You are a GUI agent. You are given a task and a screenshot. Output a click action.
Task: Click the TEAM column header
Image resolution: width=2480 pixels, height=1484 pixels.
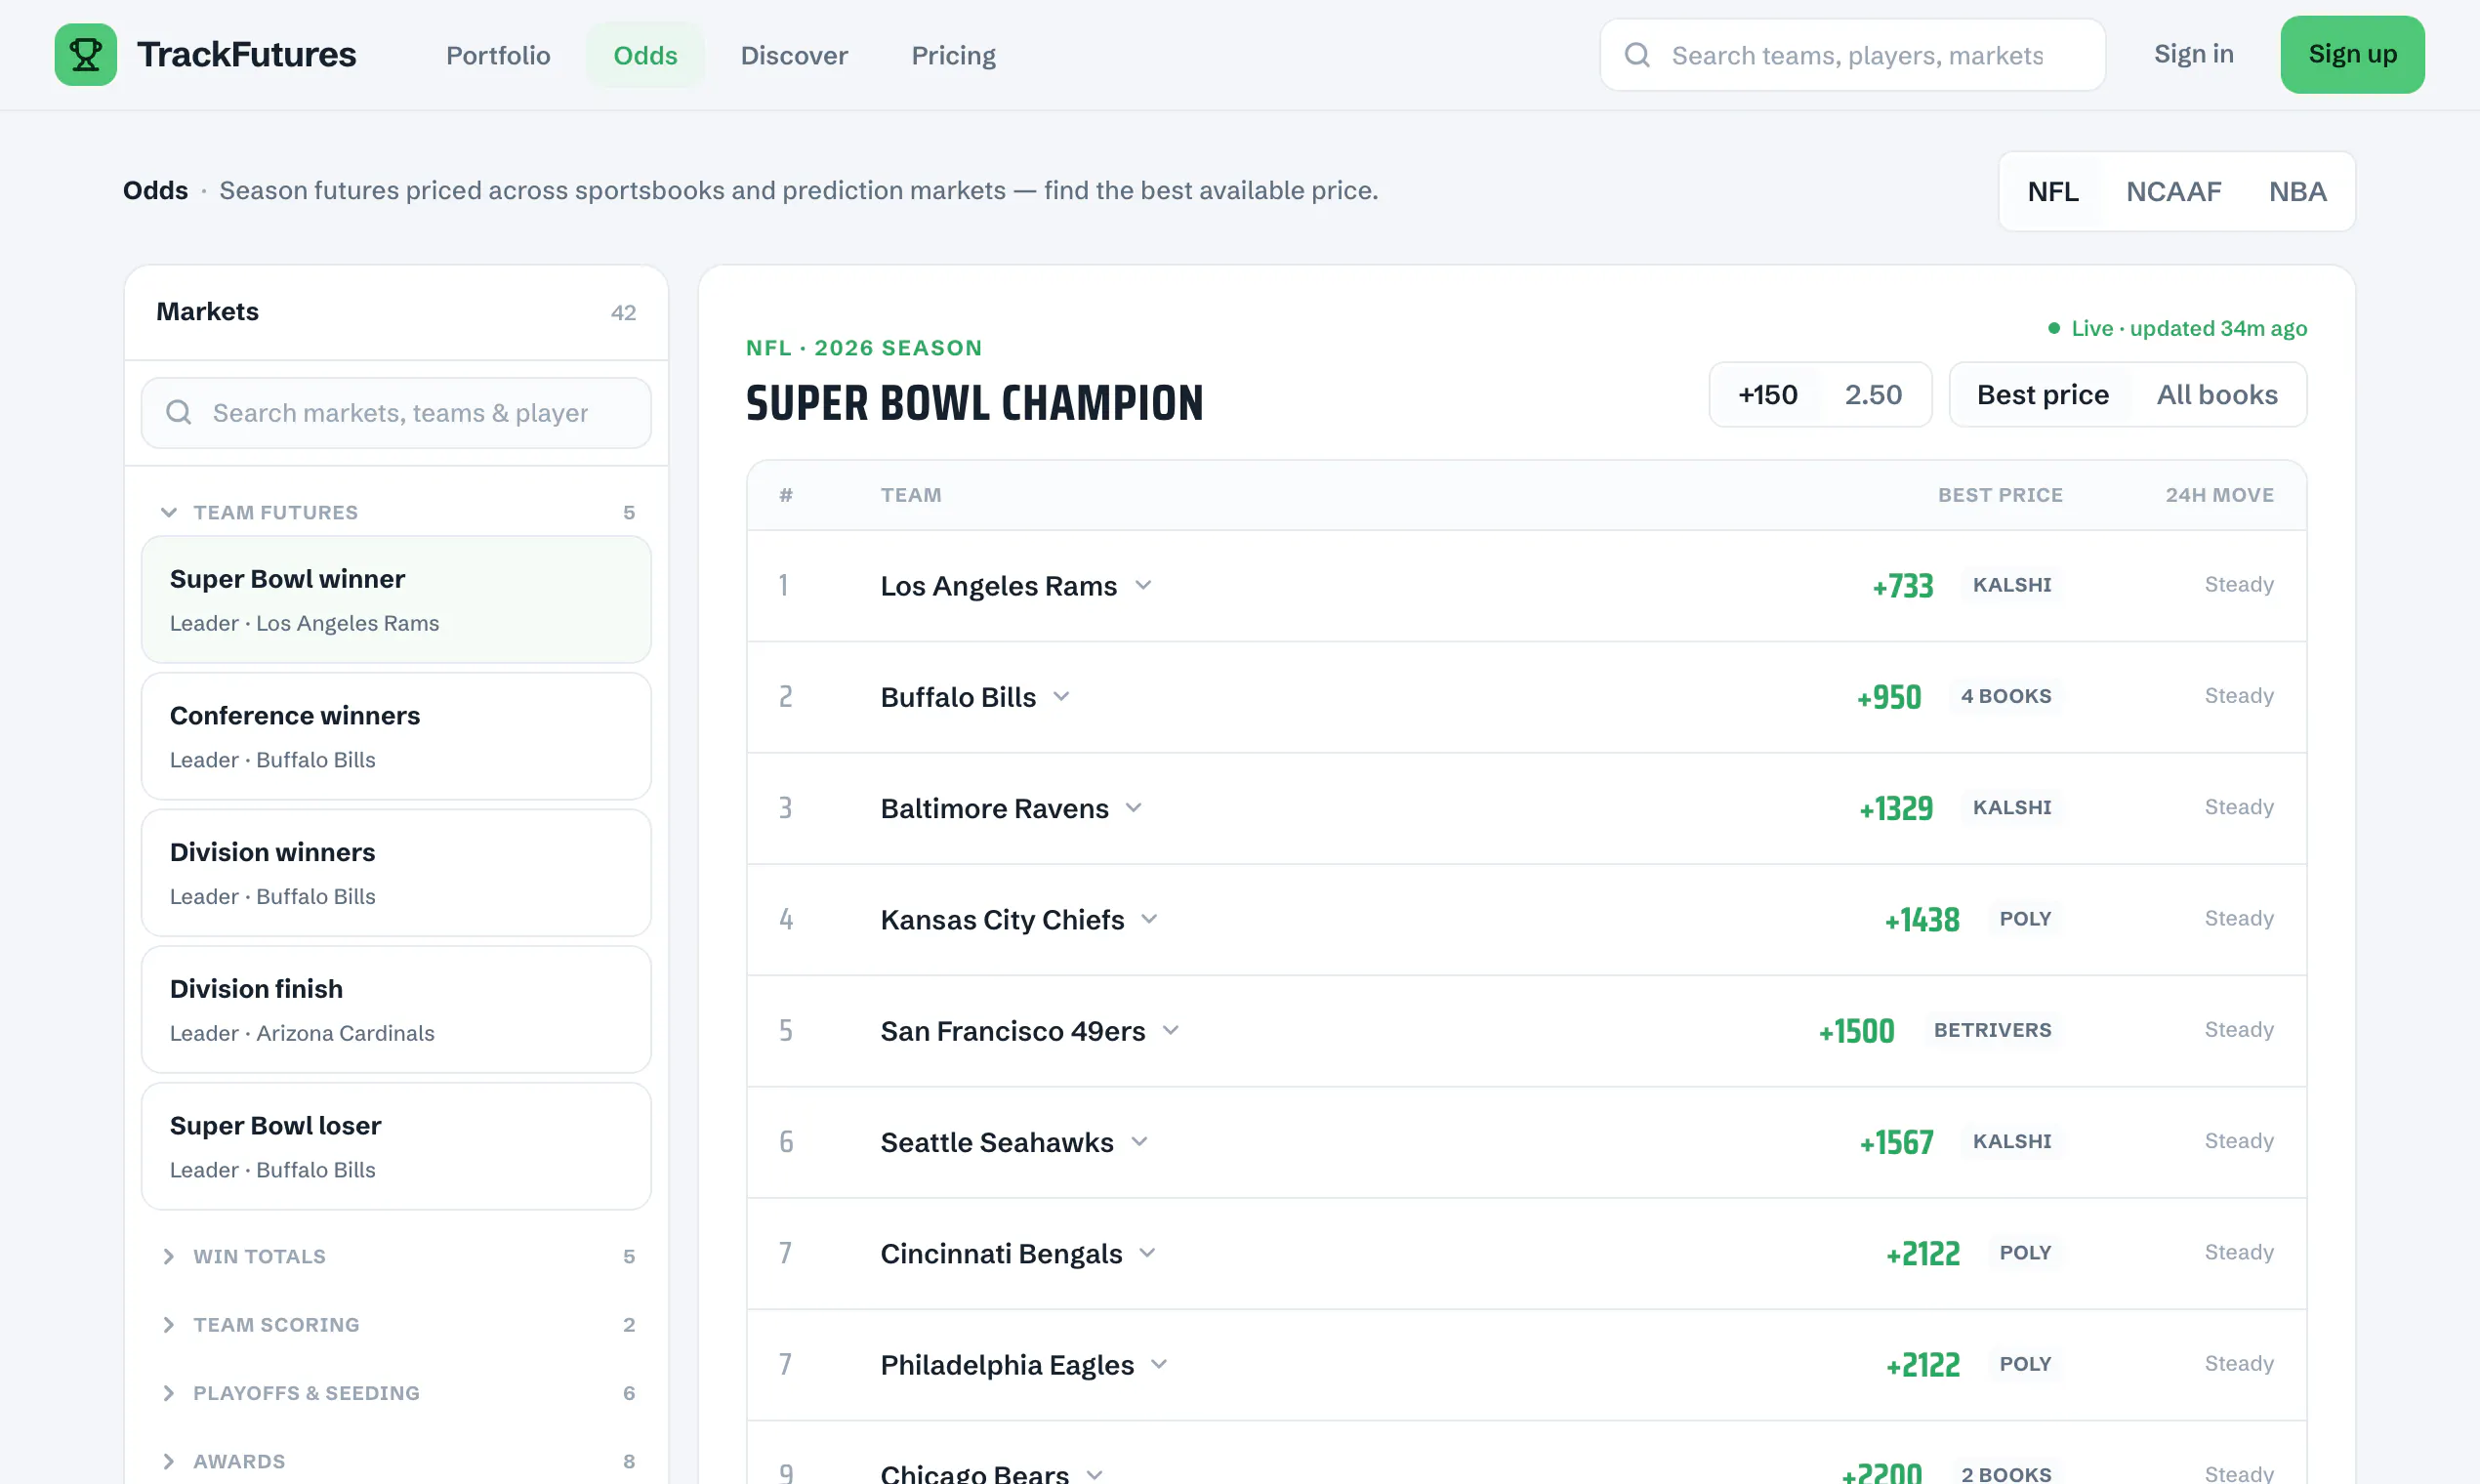(911, 495)
